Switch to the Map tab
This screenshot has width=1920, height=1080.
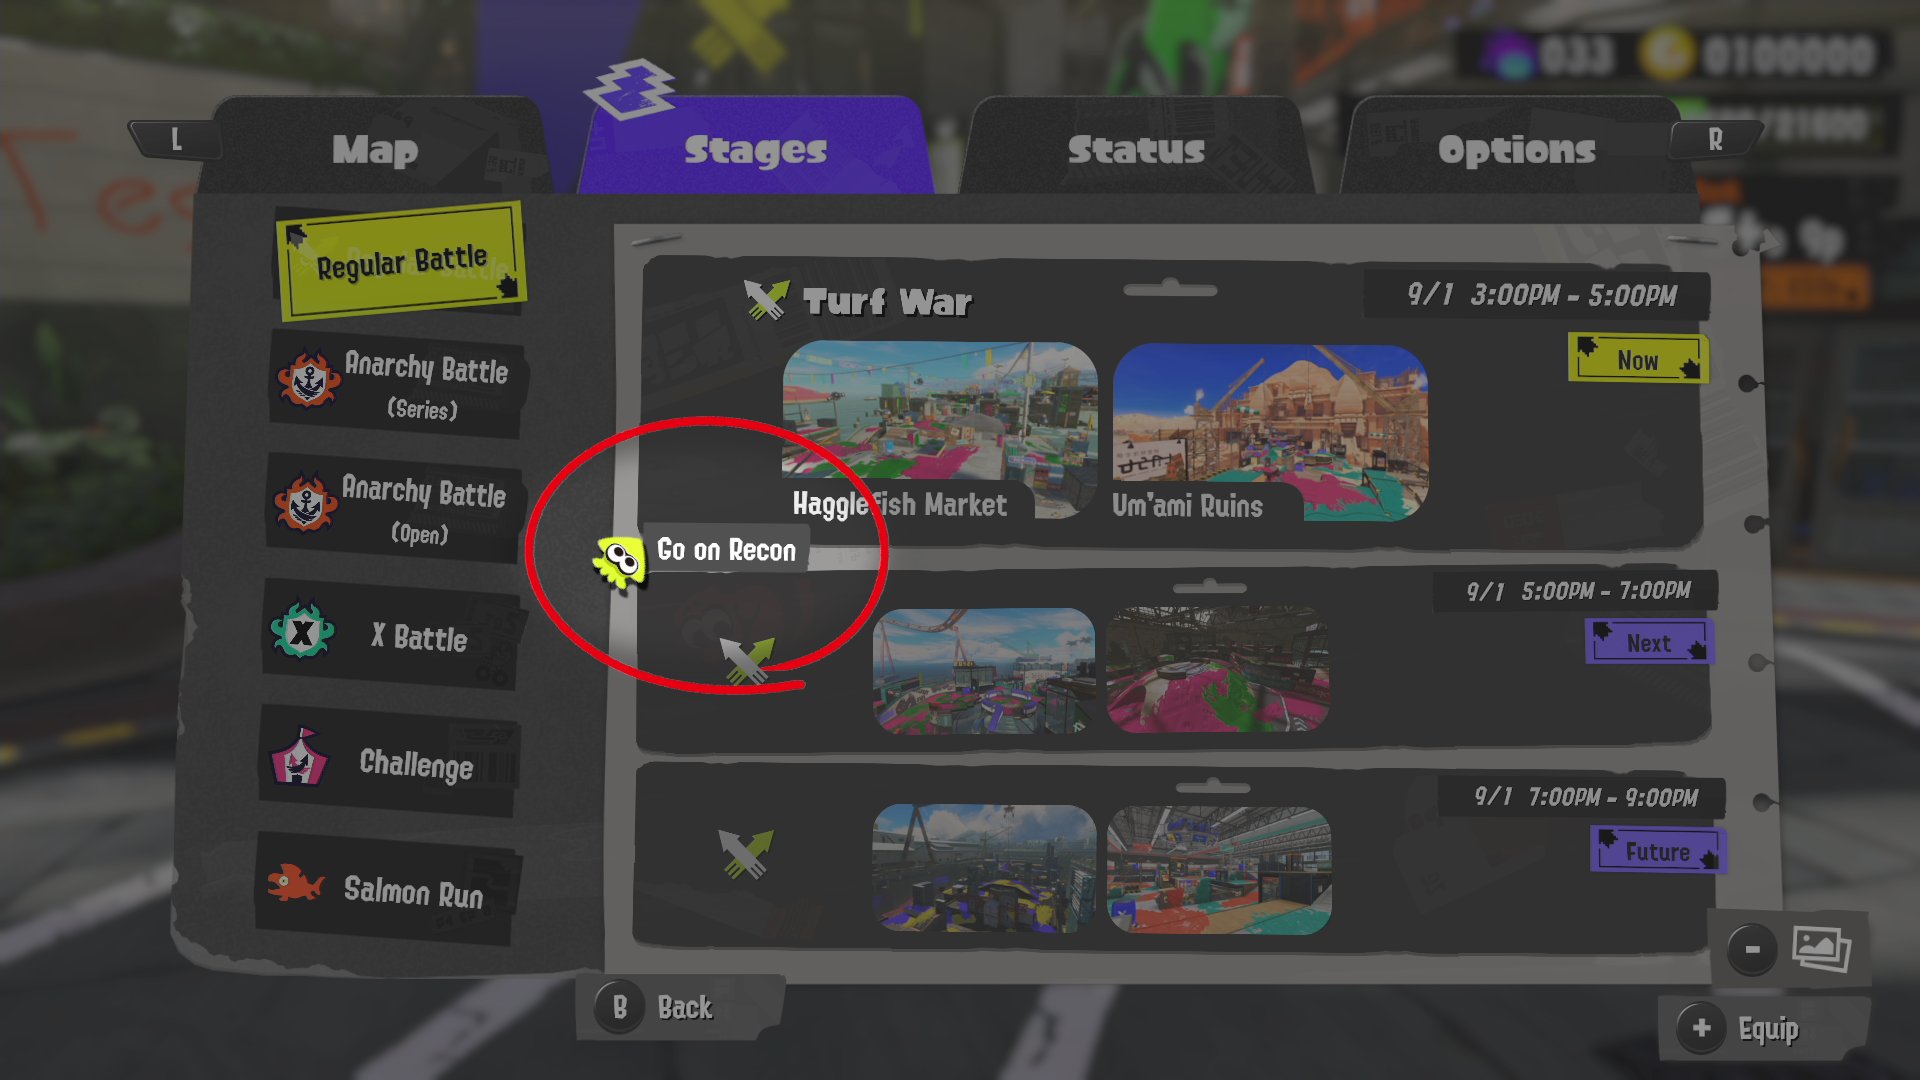pyautogui.click(x=375, y=149)
